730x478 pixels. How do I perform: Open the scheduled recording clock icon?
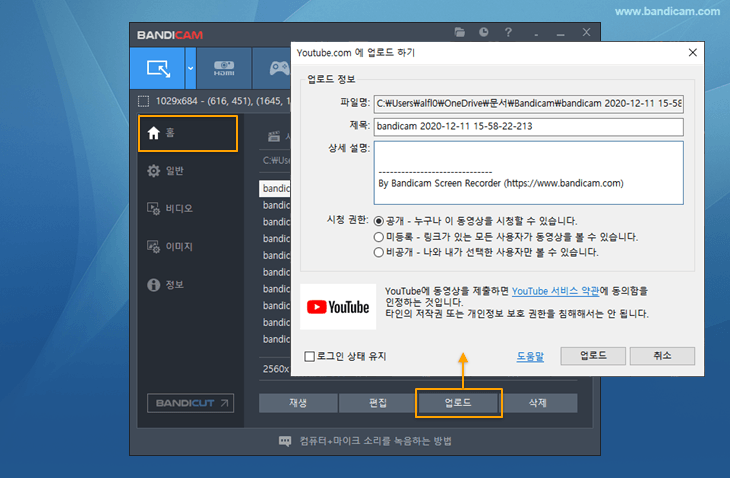pos(484,32)
